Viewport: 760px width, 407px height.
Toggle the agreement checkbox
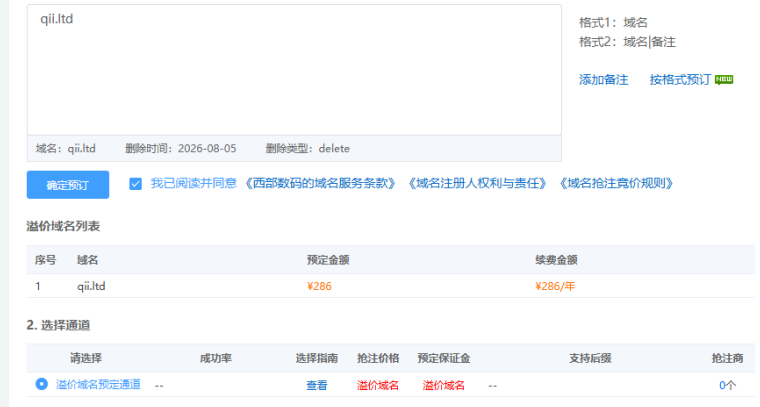pyautogui.click(x=135, y=184)
